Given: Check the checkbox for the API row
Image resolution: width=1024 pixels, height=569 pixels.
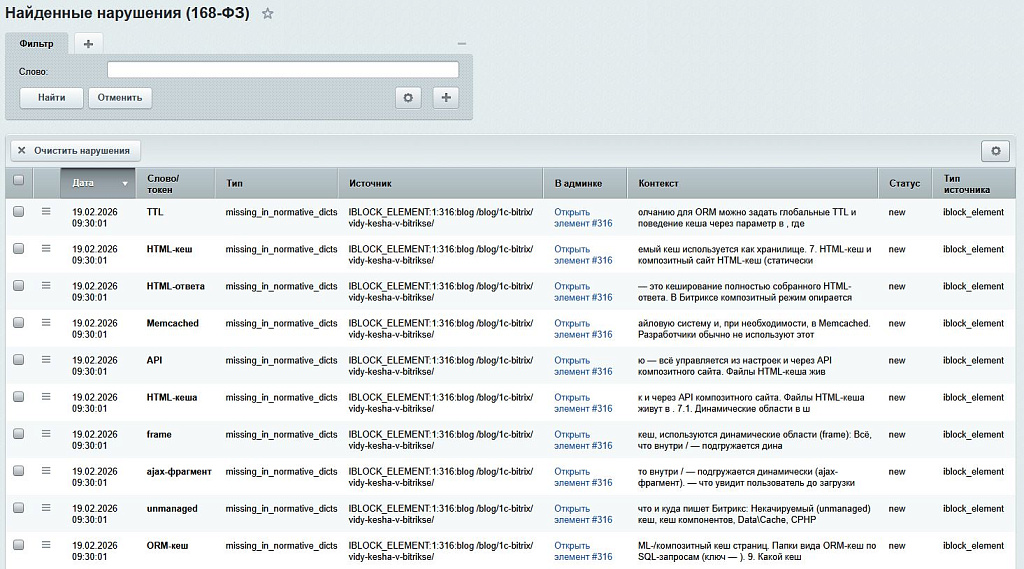Looking at the screenshot, I should click(18, 360).
